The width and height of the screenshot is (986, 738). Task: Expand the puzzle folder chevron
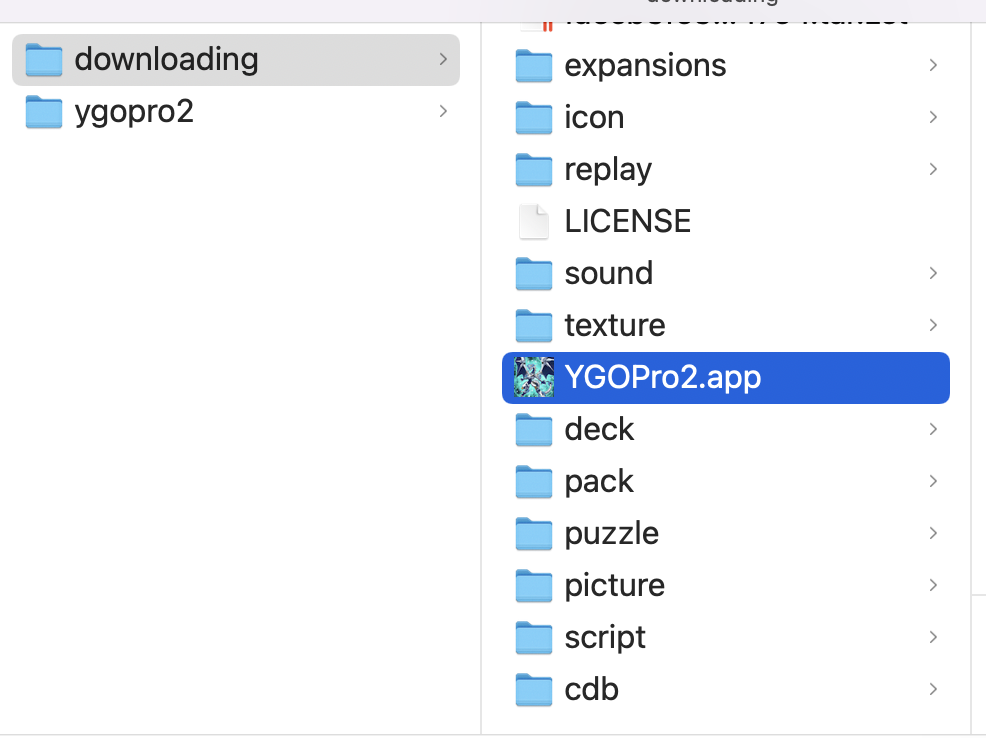[933, 534]
